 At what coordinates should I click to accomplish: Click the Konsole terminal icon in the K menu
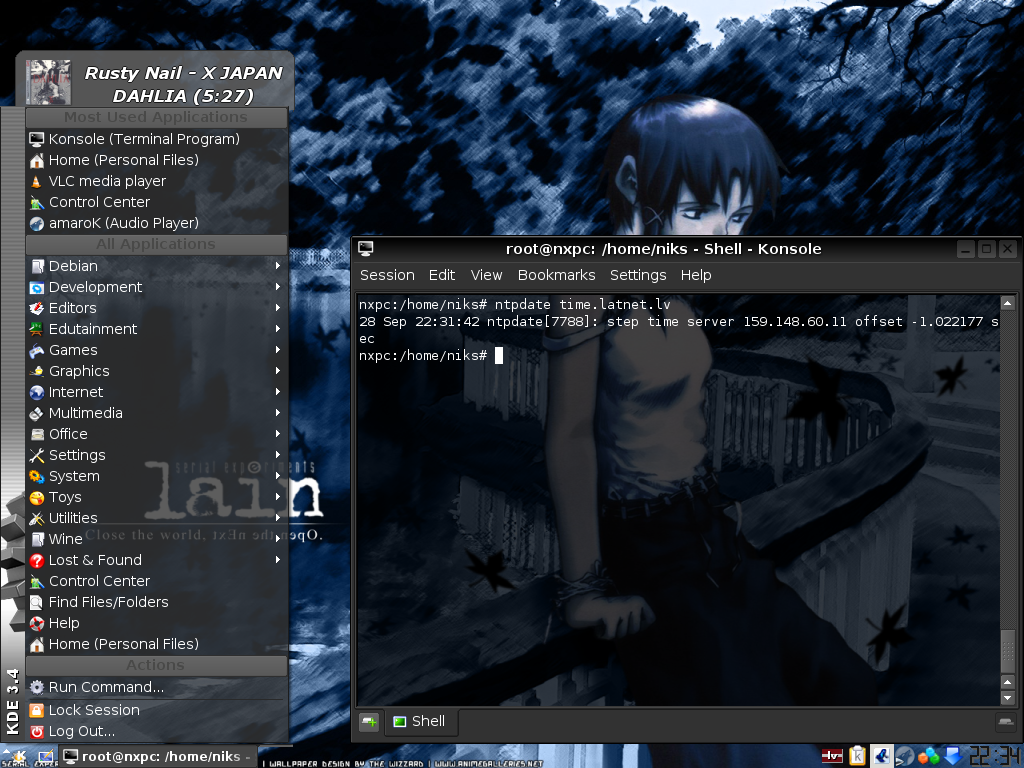[x=37, y=139]
